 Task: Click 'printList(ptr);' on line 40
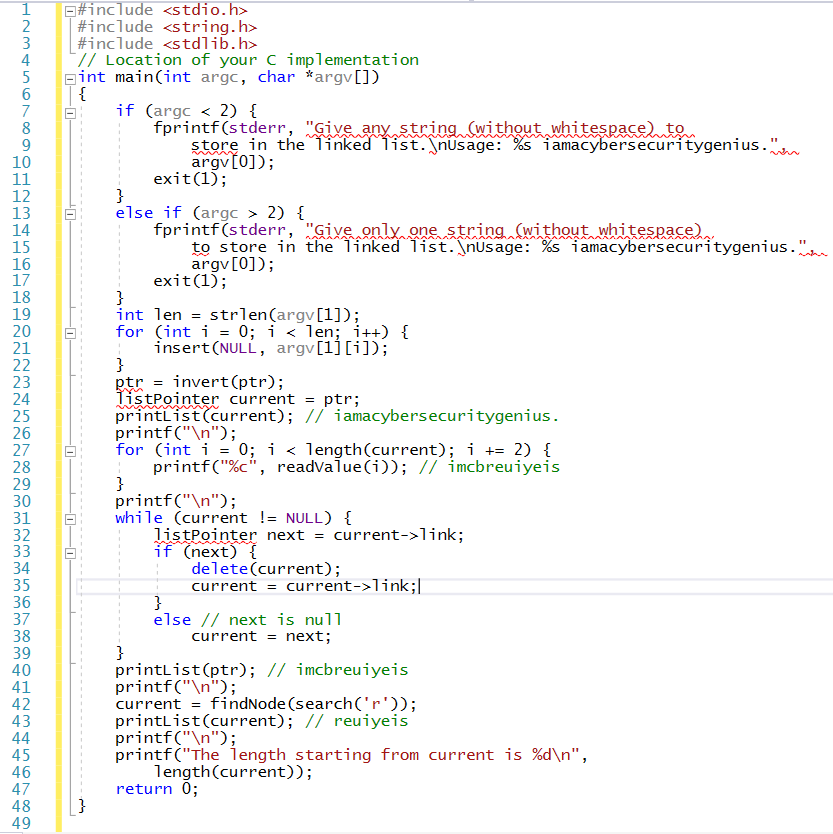(185, 670)
